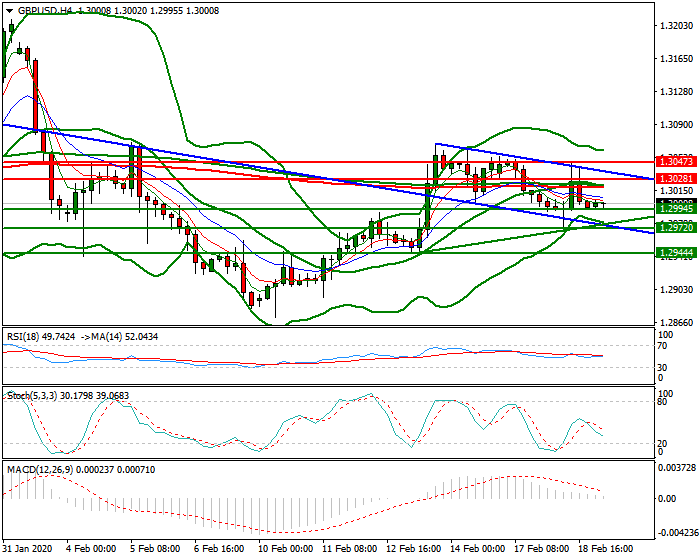Click the 1.31650 price scale value
700x560 pixels.
tap(676, 59)
